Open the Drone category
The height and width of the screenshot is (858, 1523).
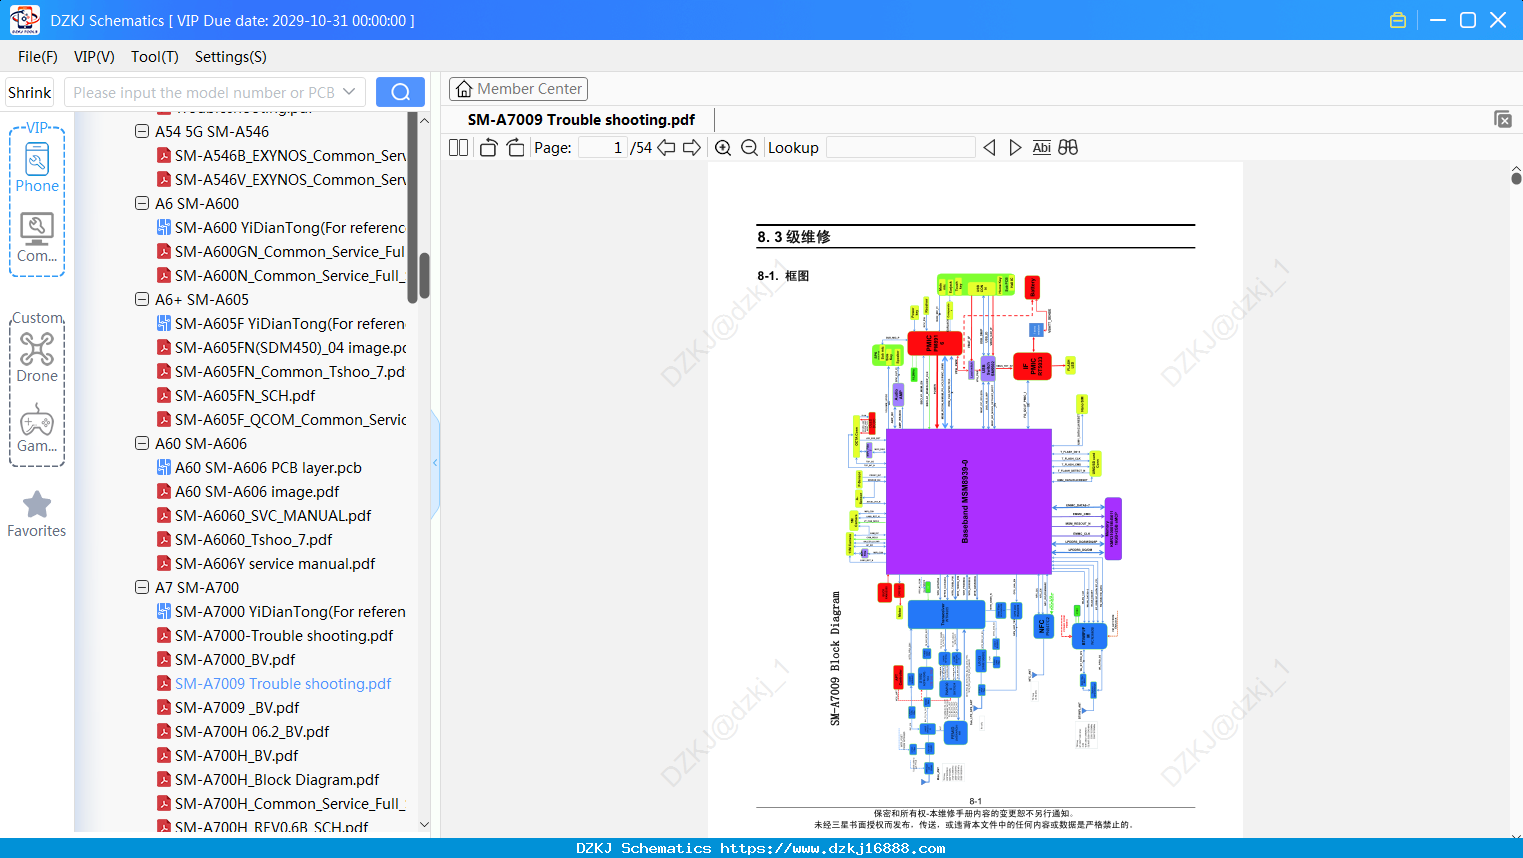click(37, 357)
